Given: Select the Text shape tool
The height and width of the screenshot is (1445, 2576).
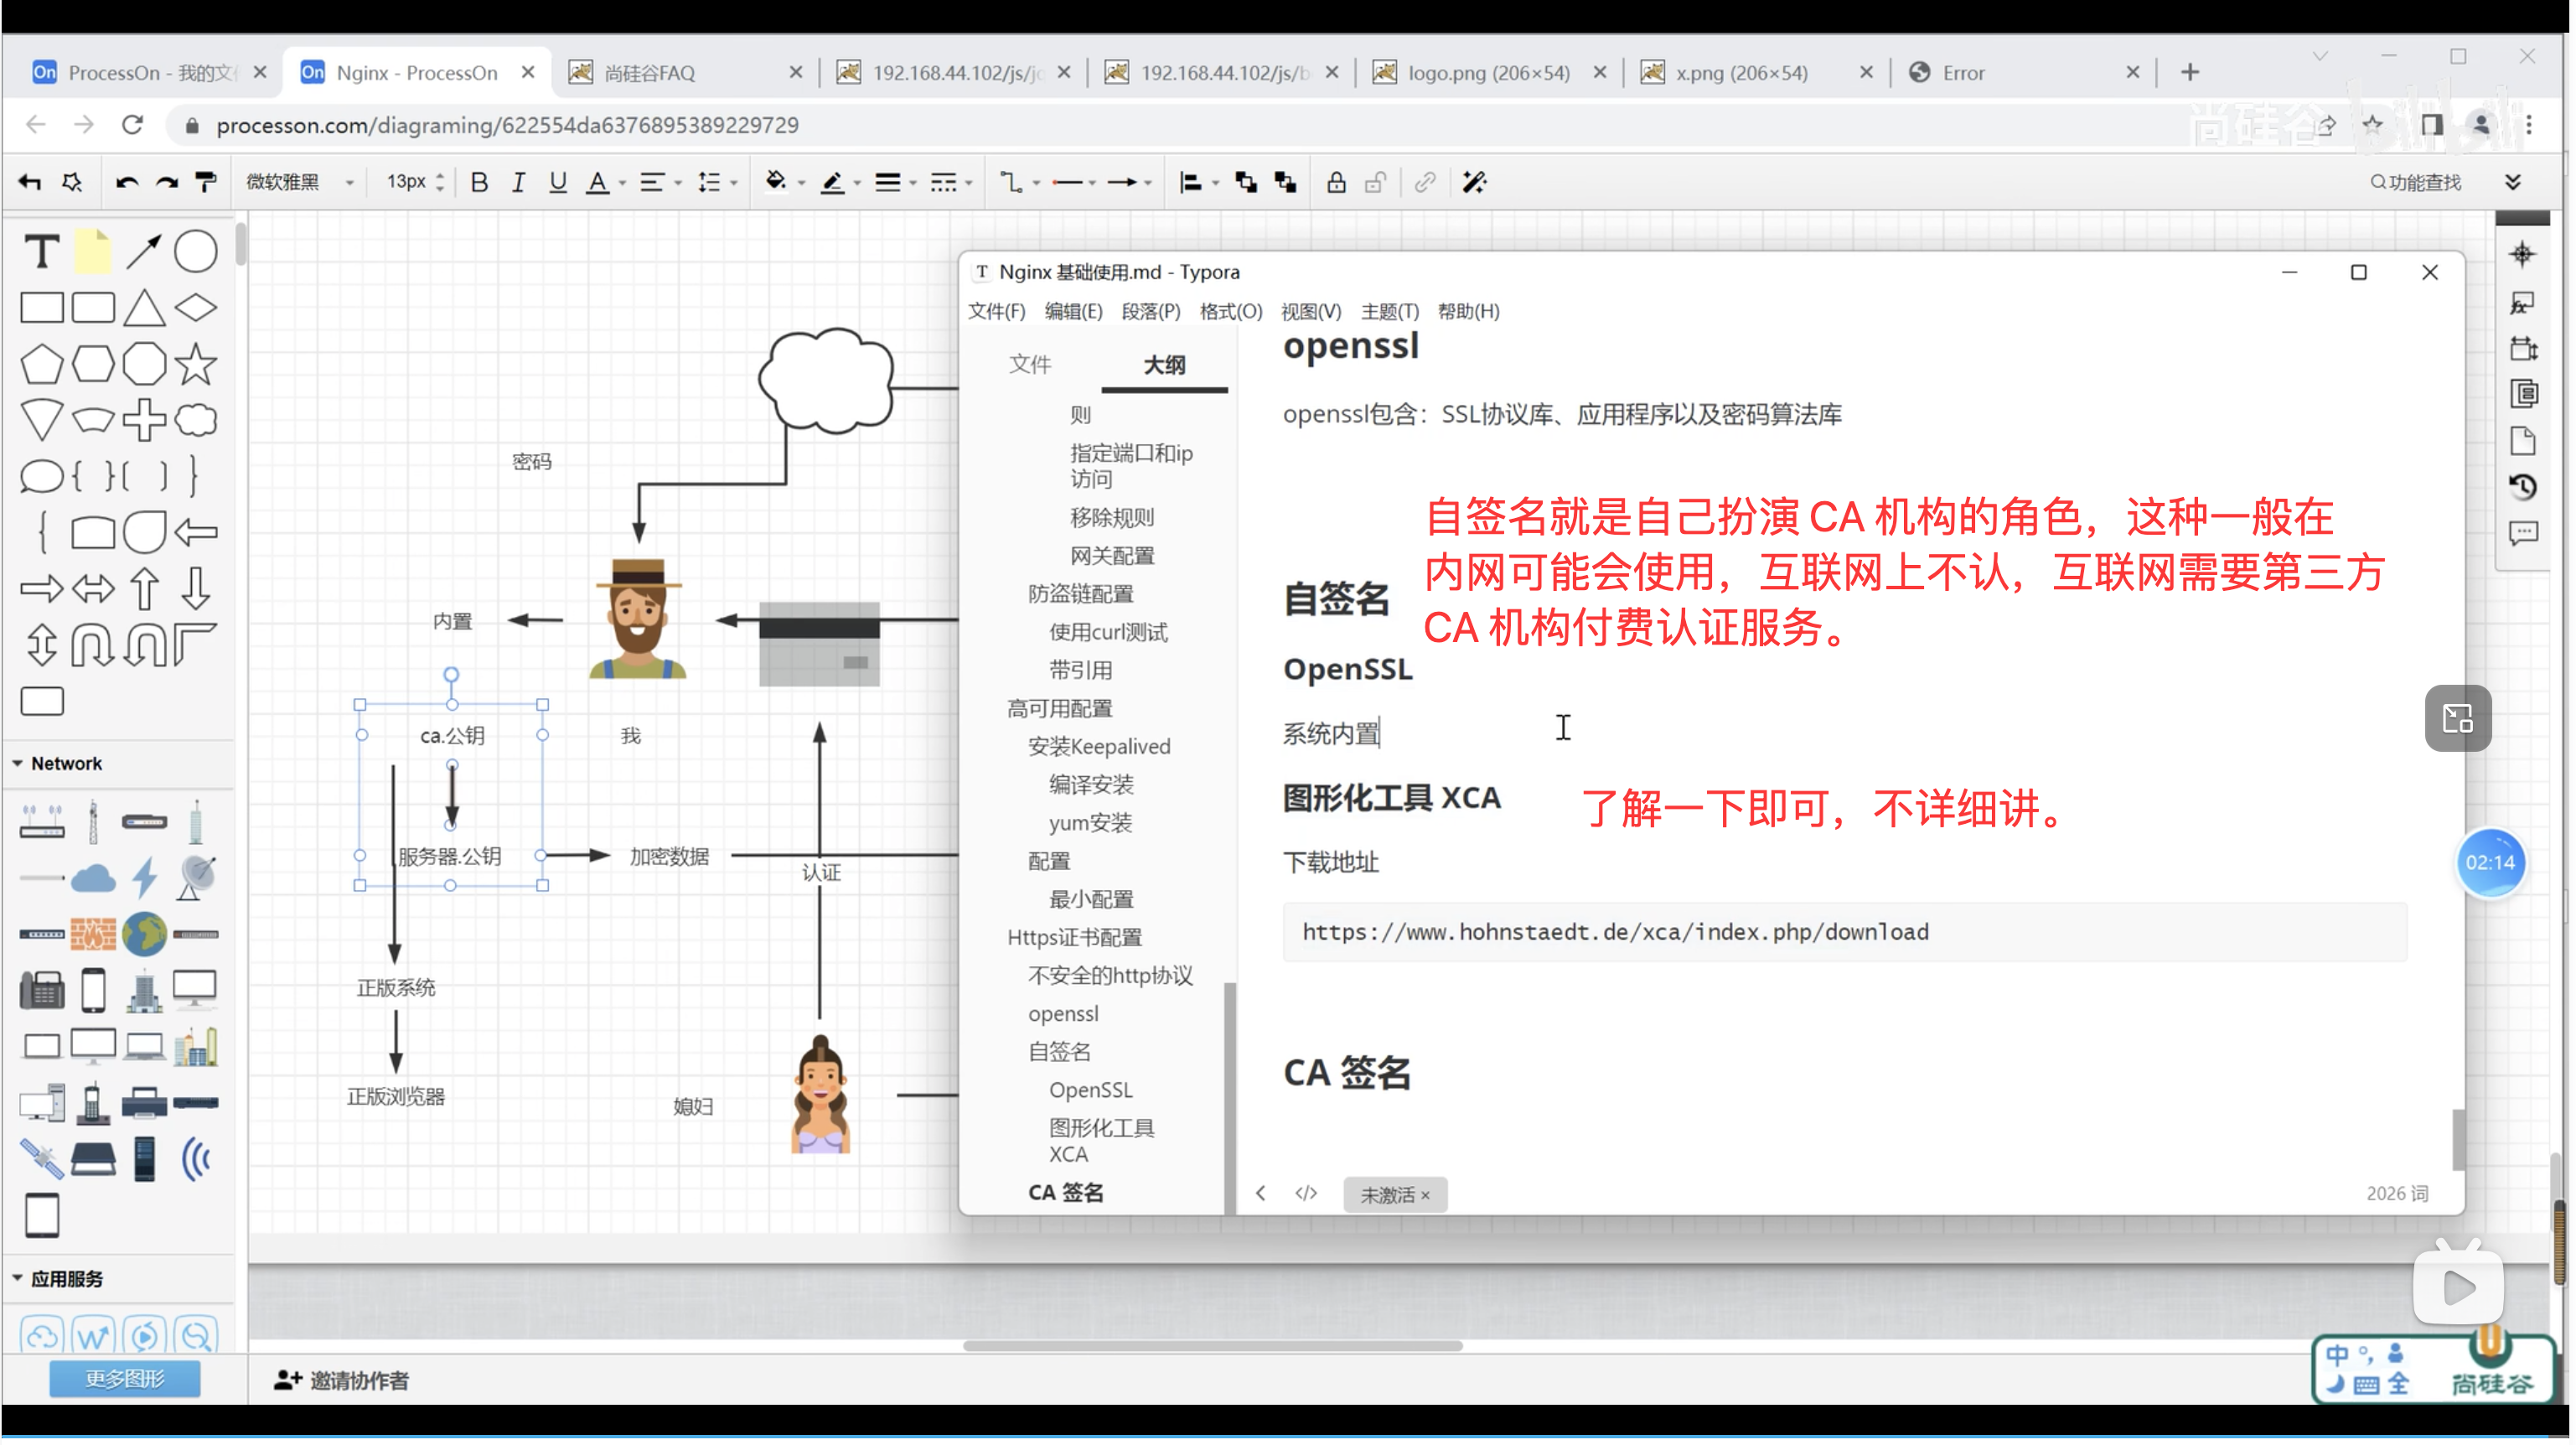Looking at the screenshot, I should tap(42, 252).
